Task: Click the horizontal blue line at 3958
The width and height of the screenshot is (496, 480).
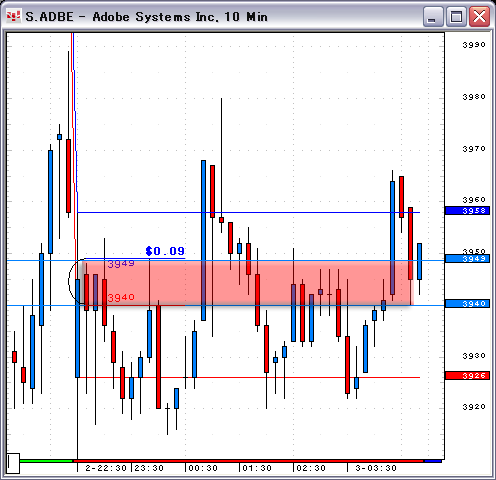Action: (x=248, y=212)
